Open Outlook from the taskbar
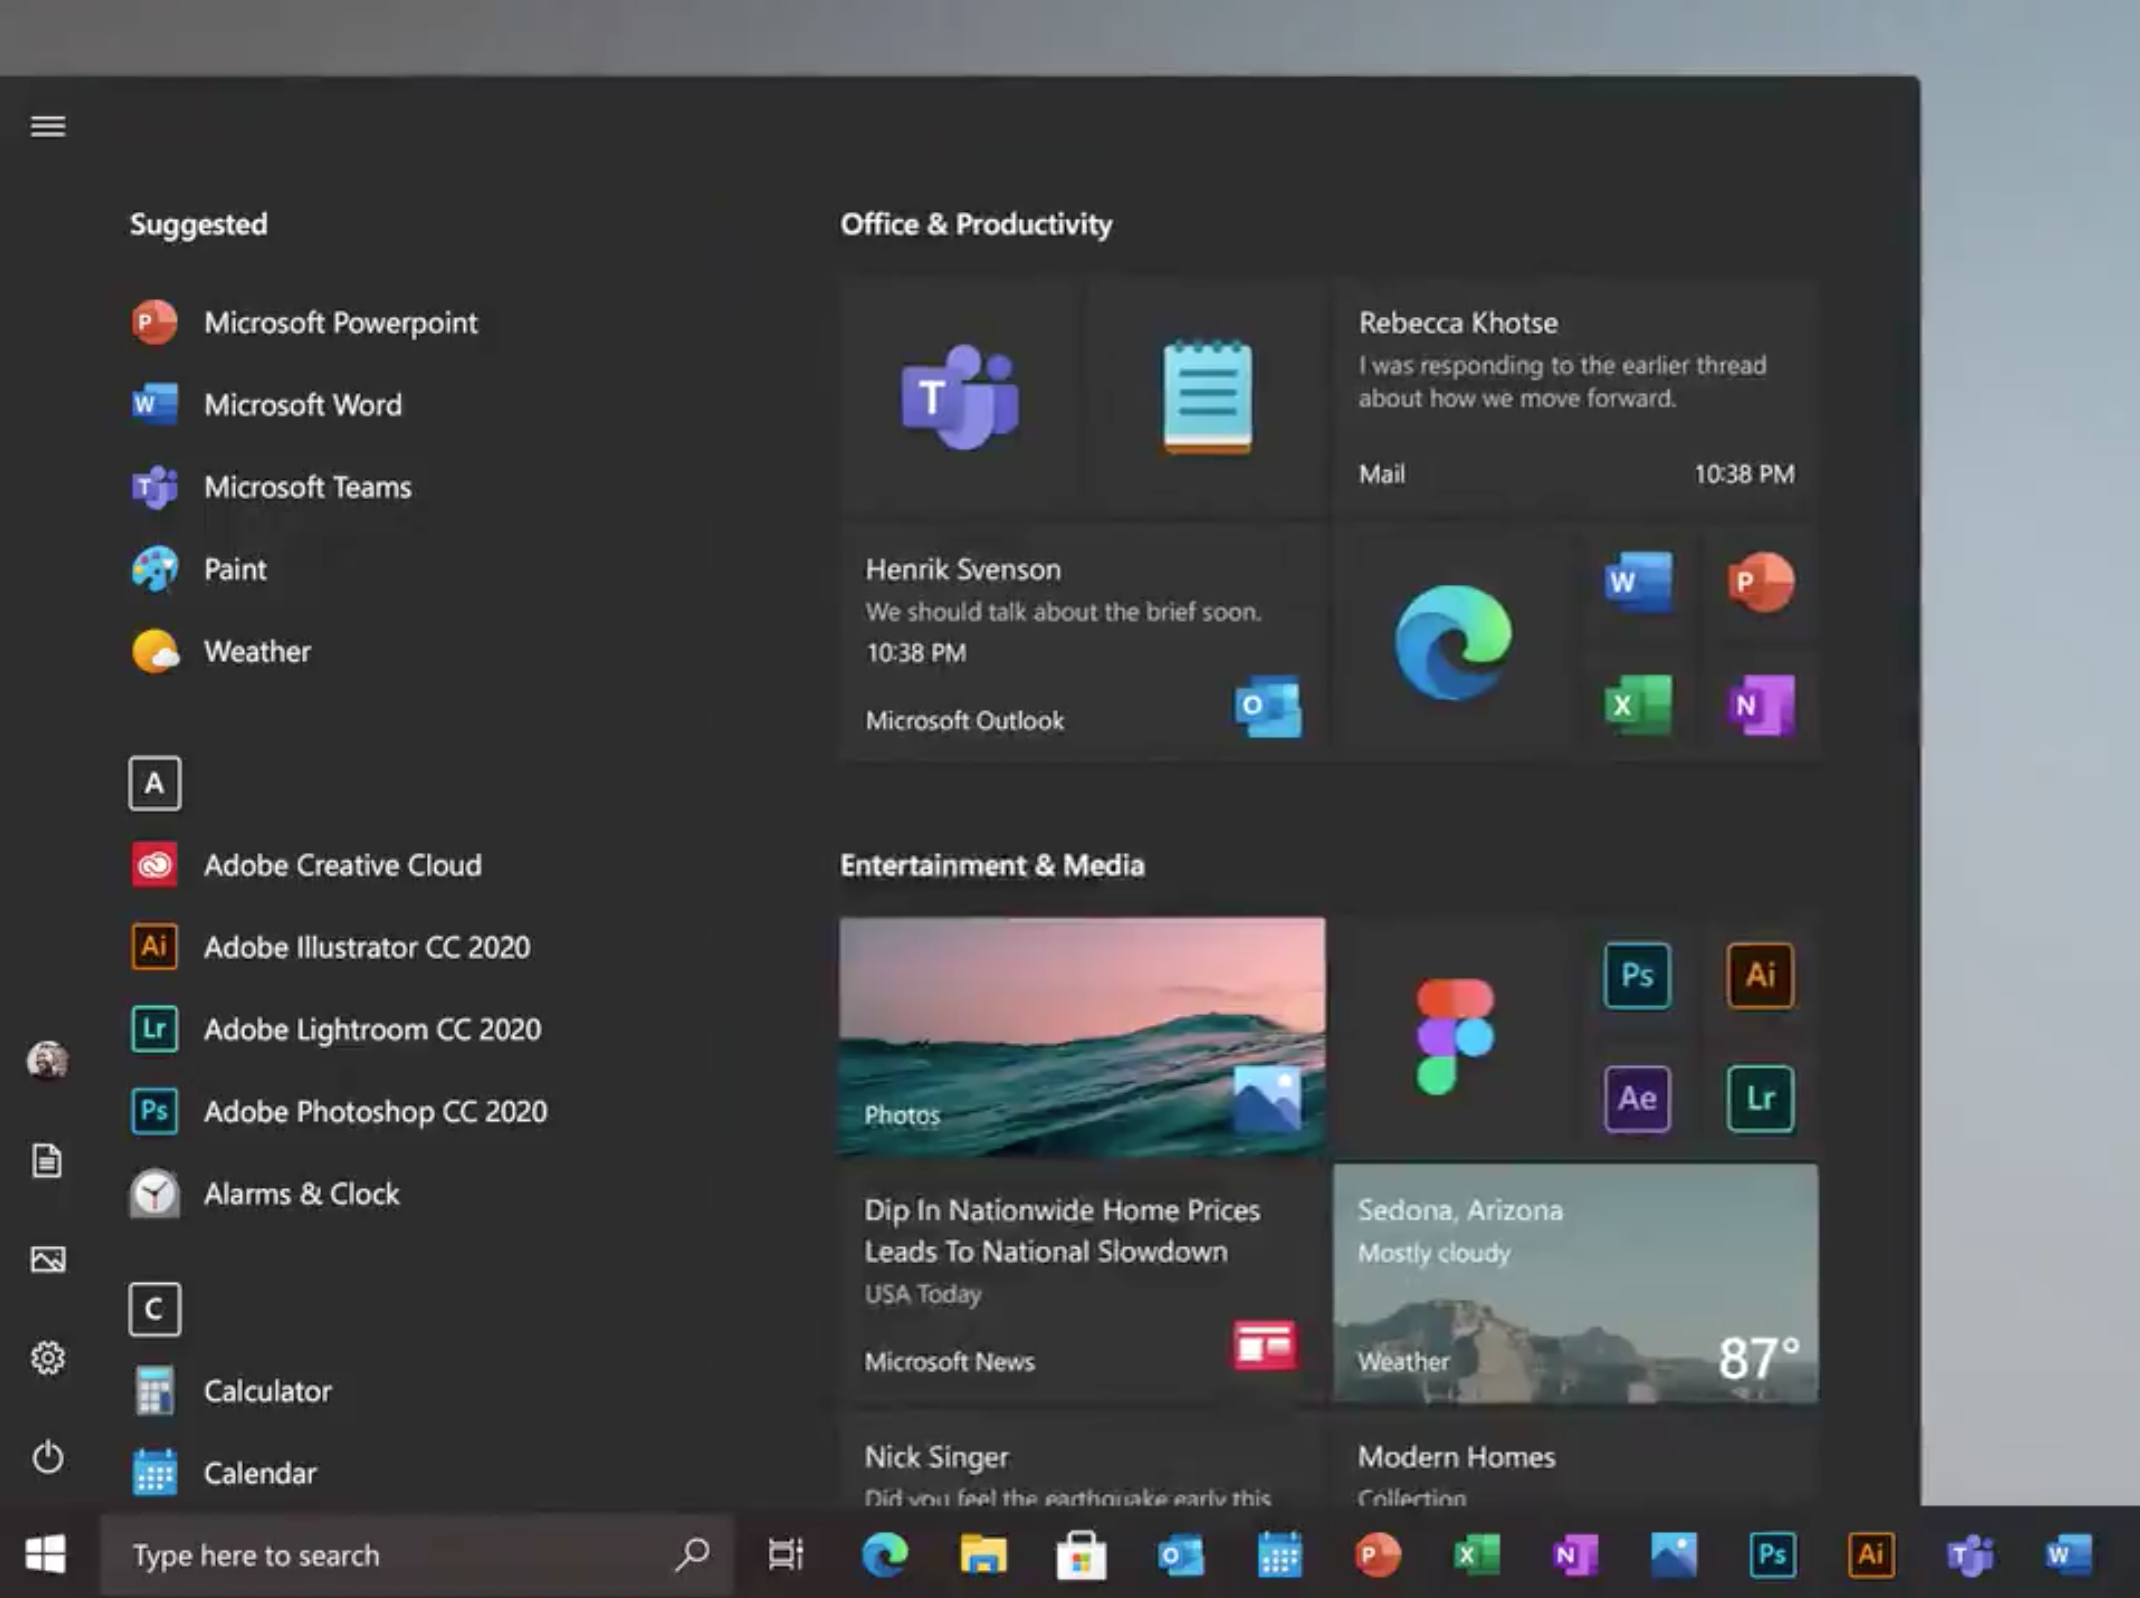Image resolution: width=2140 pixels, height=1598 pixels. [1180, 1555]
